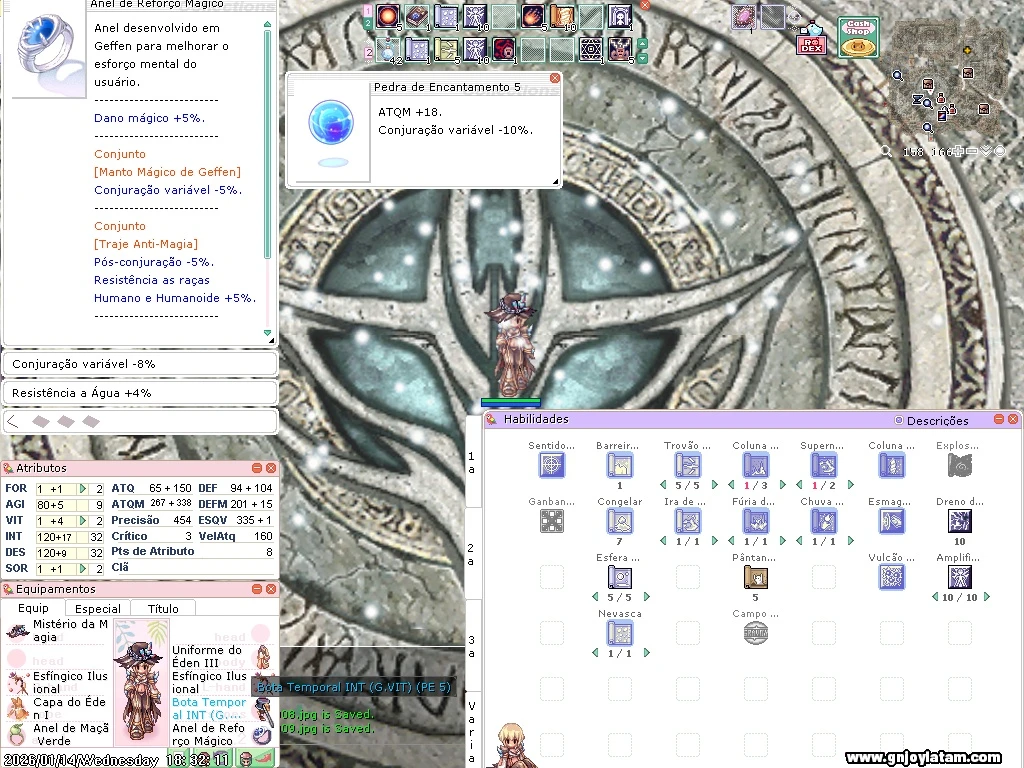Click the Bota Temporal INT equipment entry
1024x768 pixels.
pyautogui.click(x=208, y=708)
